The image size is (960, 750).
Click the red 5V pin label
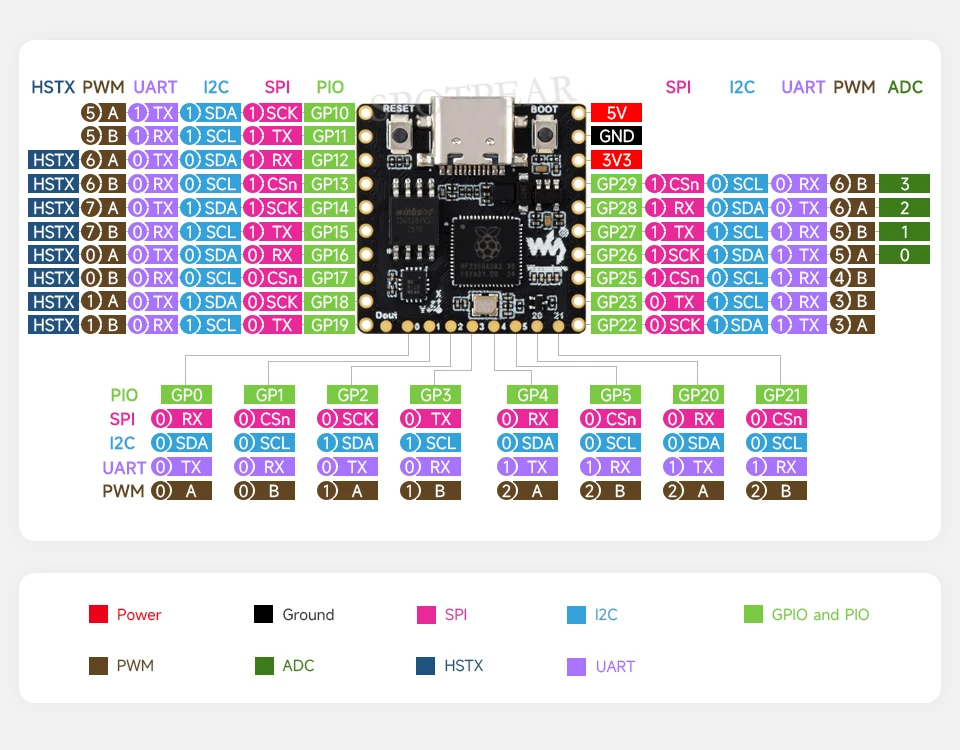coord(616,112)
